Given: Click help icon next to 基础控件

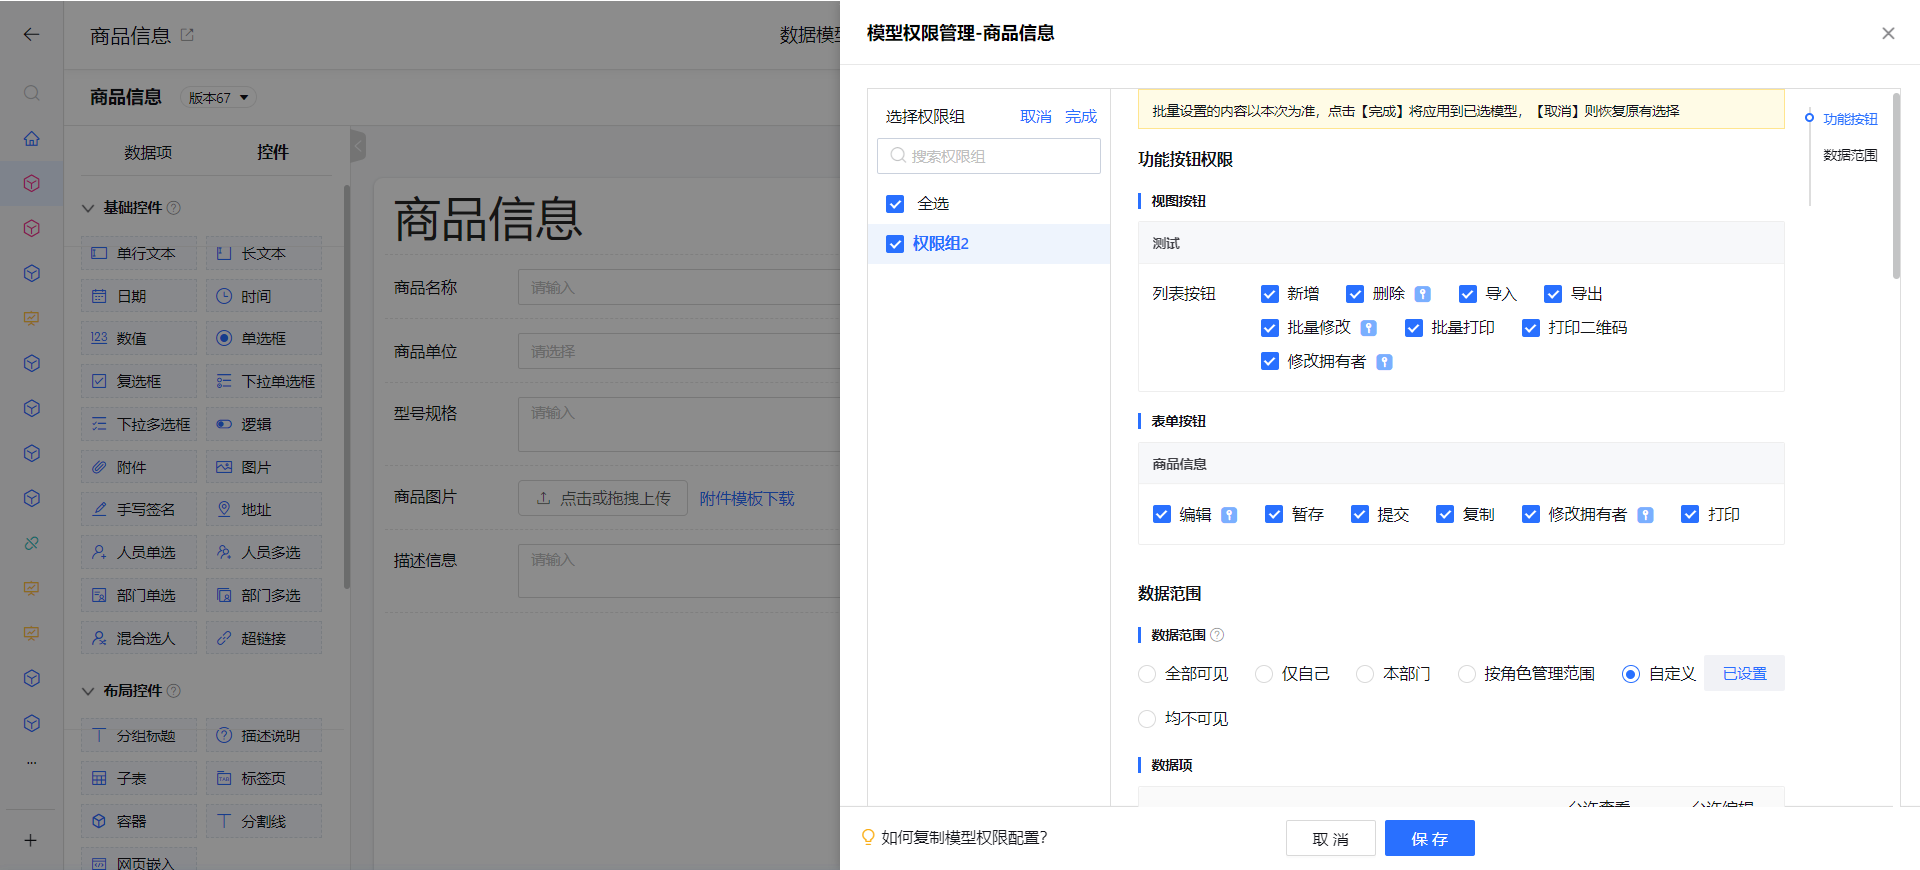Looking at the screenshot, I should (x=174, y=208).
